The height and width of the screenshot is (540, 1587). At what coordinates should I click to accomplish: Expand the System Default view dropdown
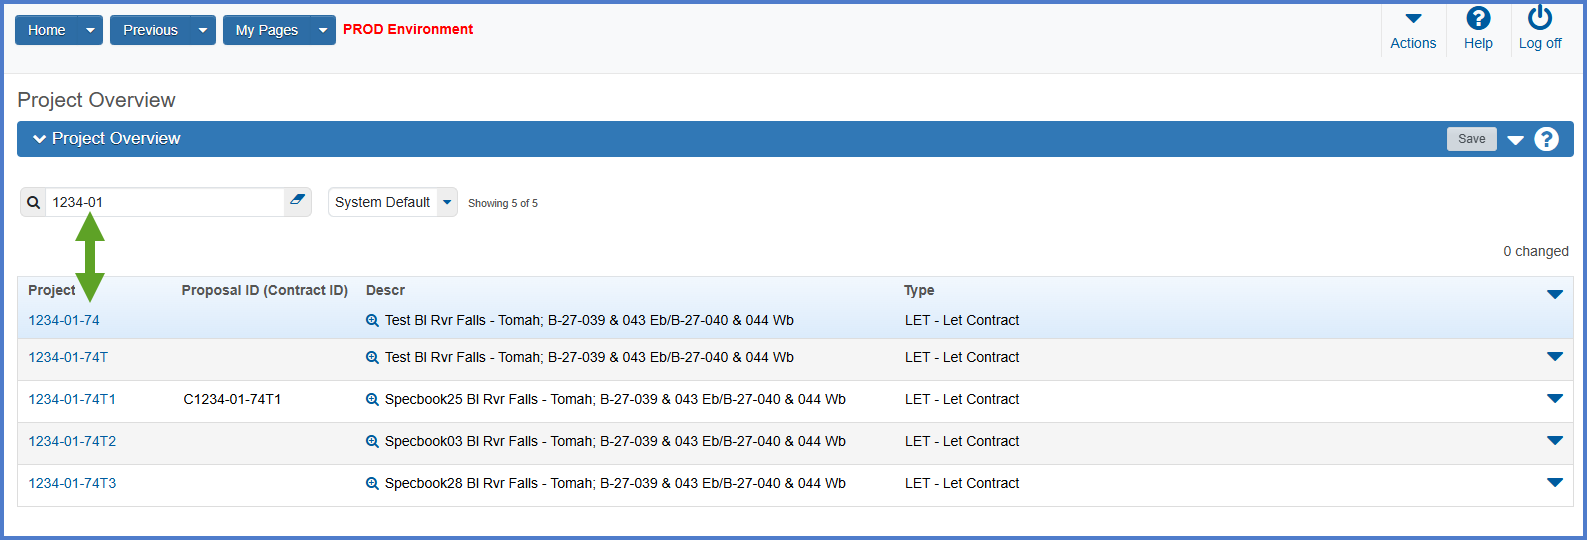click(x=447, y=202)
